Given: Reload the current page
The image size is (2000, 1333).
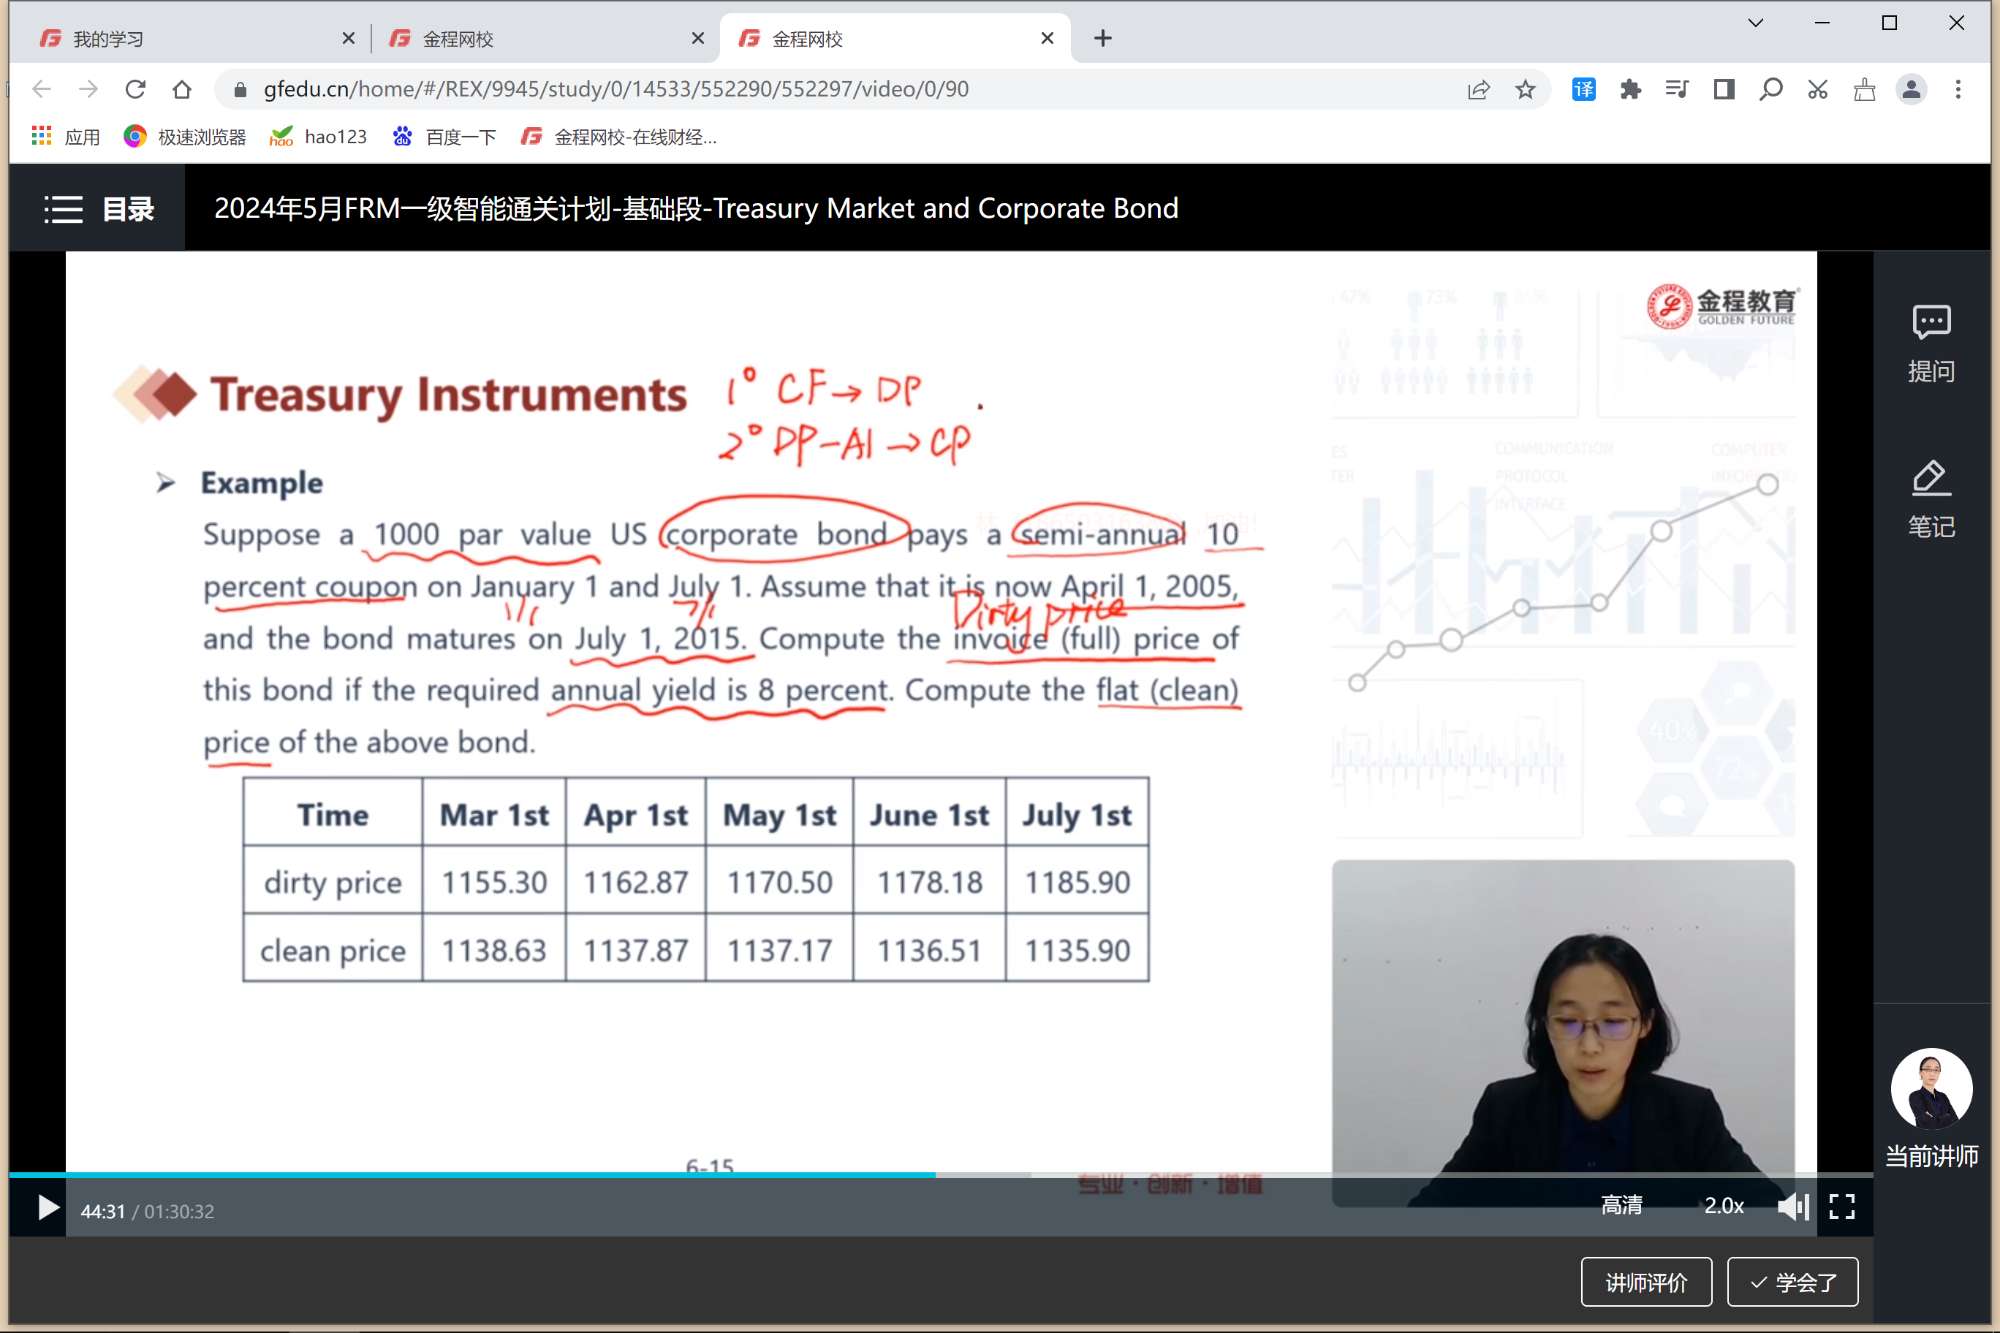Looking at the screenshot, I should (135, 90).
